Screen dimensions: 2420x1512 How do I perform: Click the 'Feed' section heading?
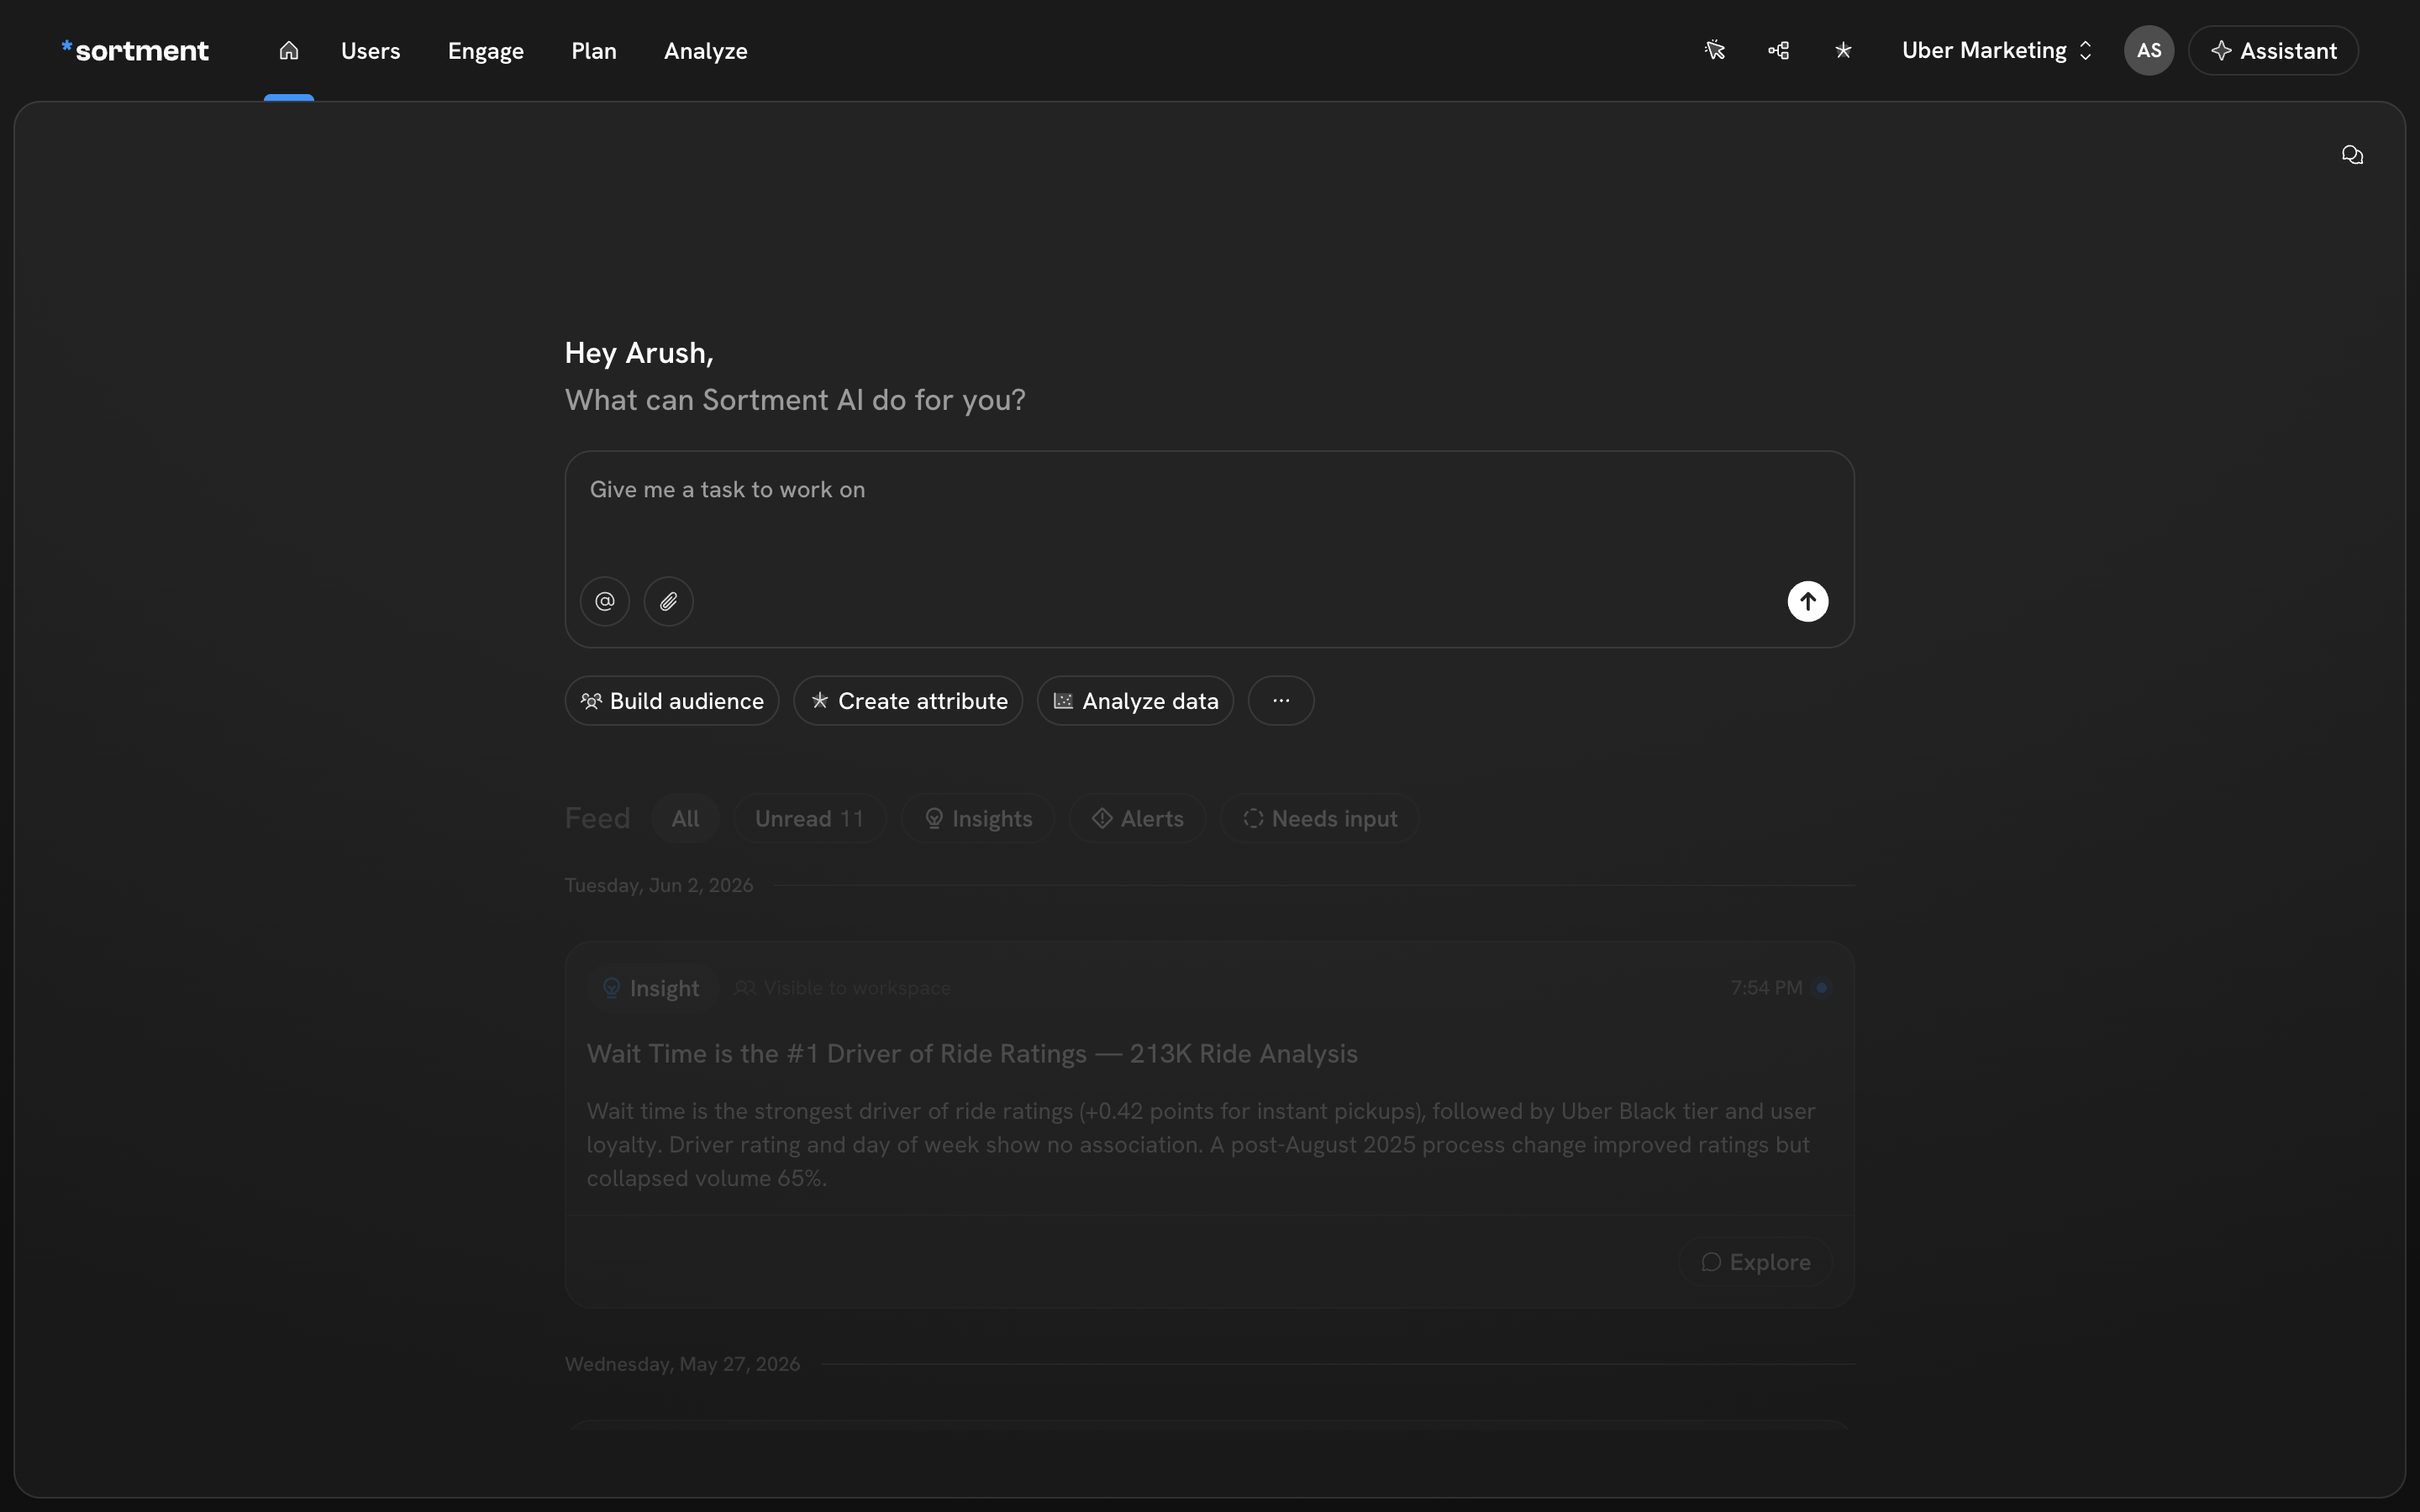point(597,818)
